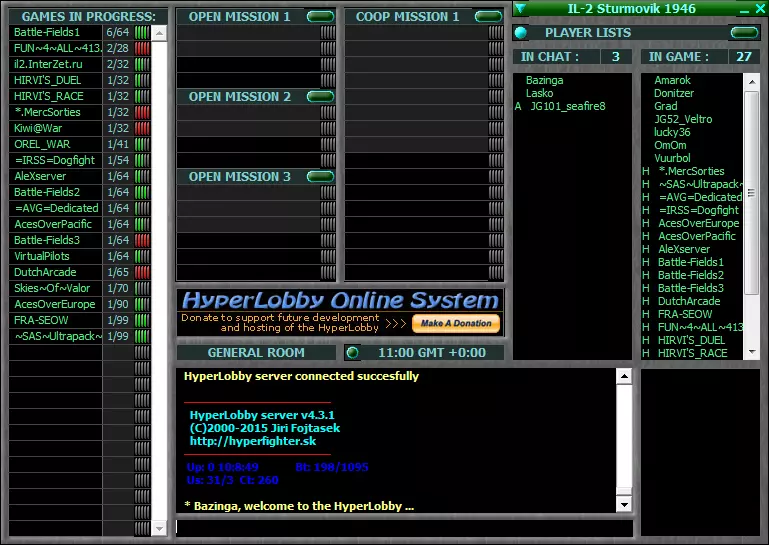
Task: Select the HIRVI'S_RACE game in progress
Action: click(79, 96)
